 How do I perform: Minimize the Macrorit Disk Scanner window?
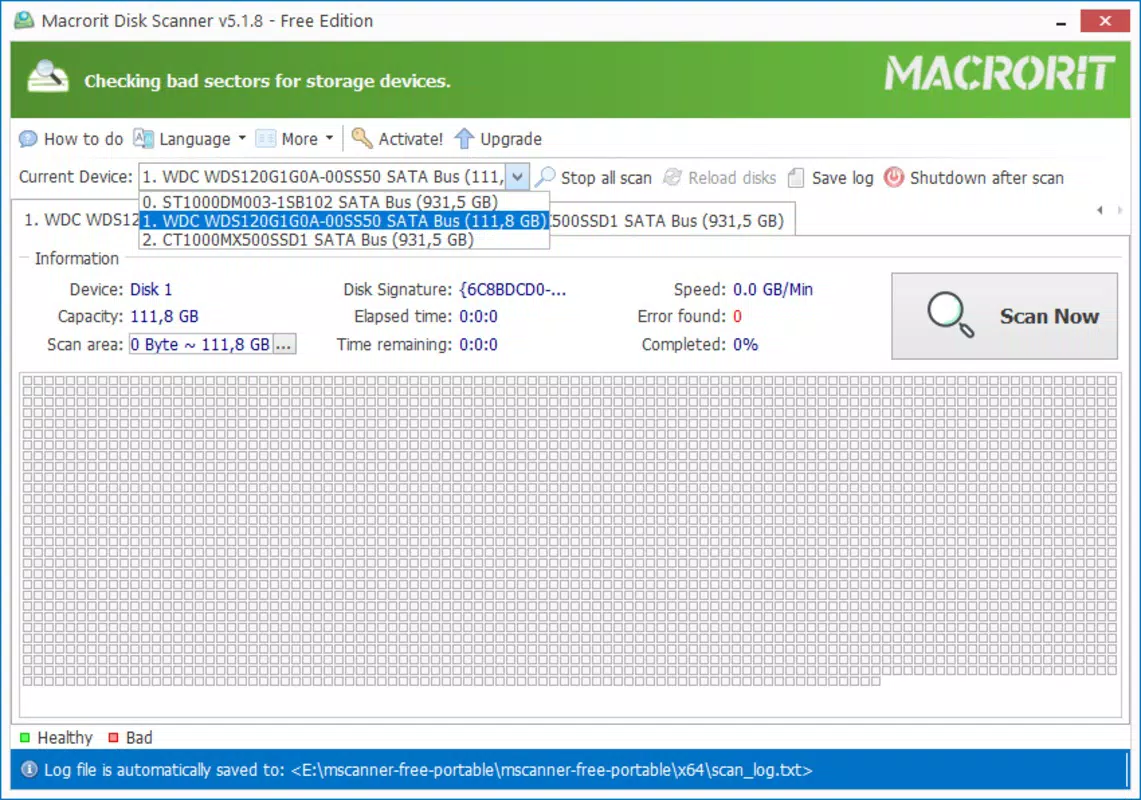(x=1061, y=21)
